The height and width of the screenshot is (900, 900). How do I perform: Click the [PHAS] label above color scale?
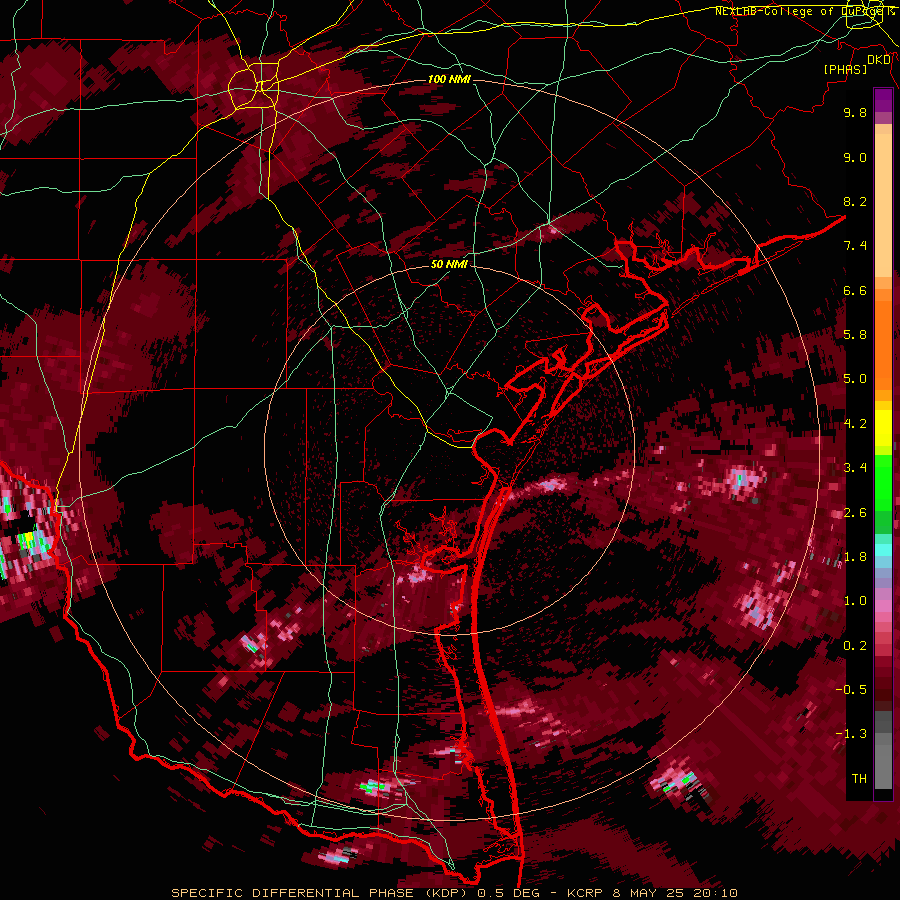pos(845,69)
